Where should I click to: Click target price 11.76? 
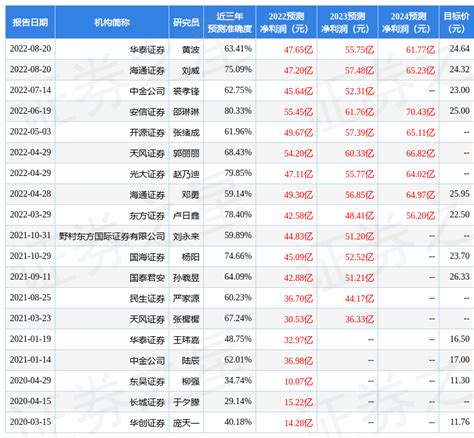point(459,422)
